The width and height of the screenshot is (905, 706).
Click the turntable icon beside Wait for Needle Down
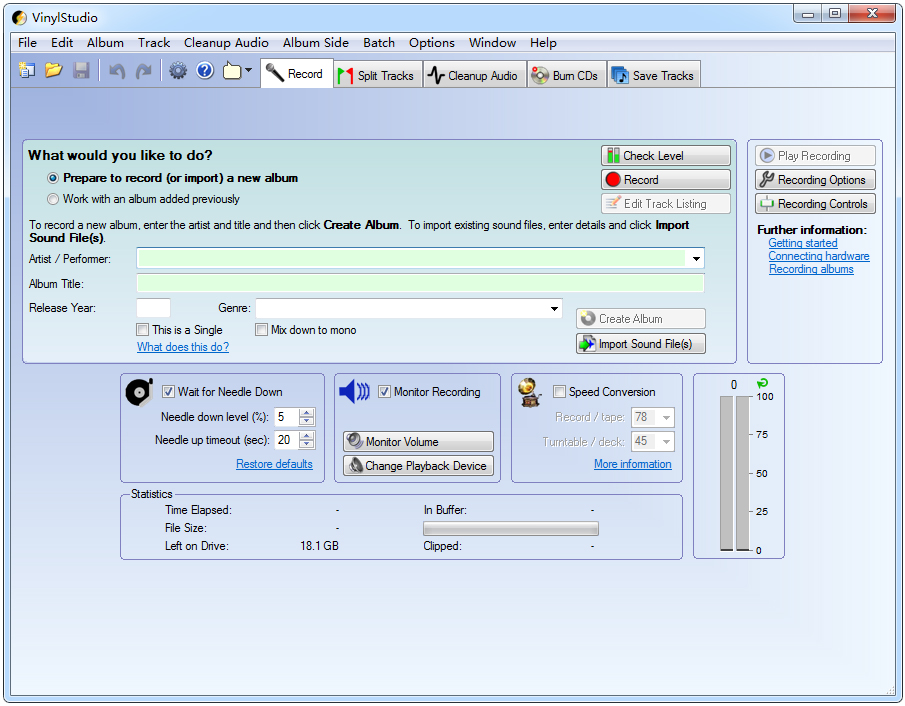(x=139, y=393)
